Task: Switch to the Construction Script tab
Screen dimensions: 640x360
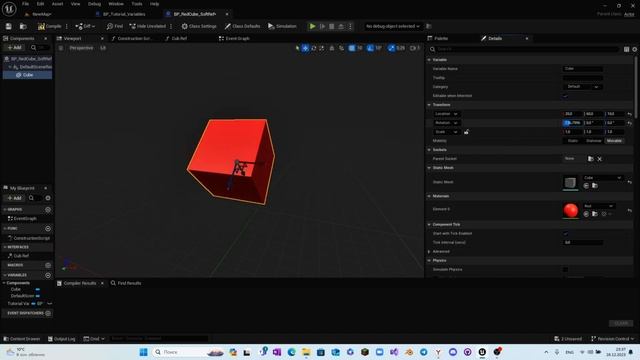Action: pyautogui.click(x=132, y=38)
